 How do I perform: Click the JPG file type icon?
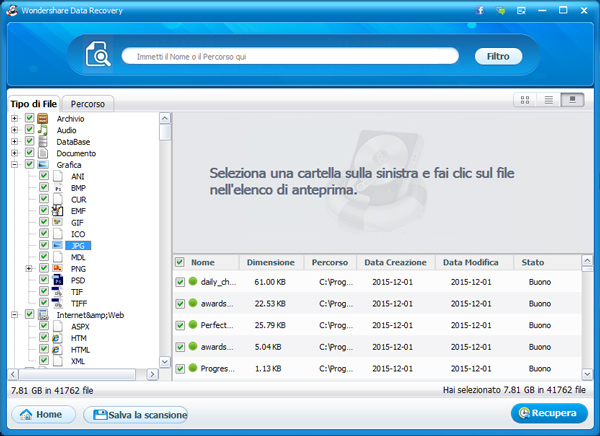click(57, 245)
